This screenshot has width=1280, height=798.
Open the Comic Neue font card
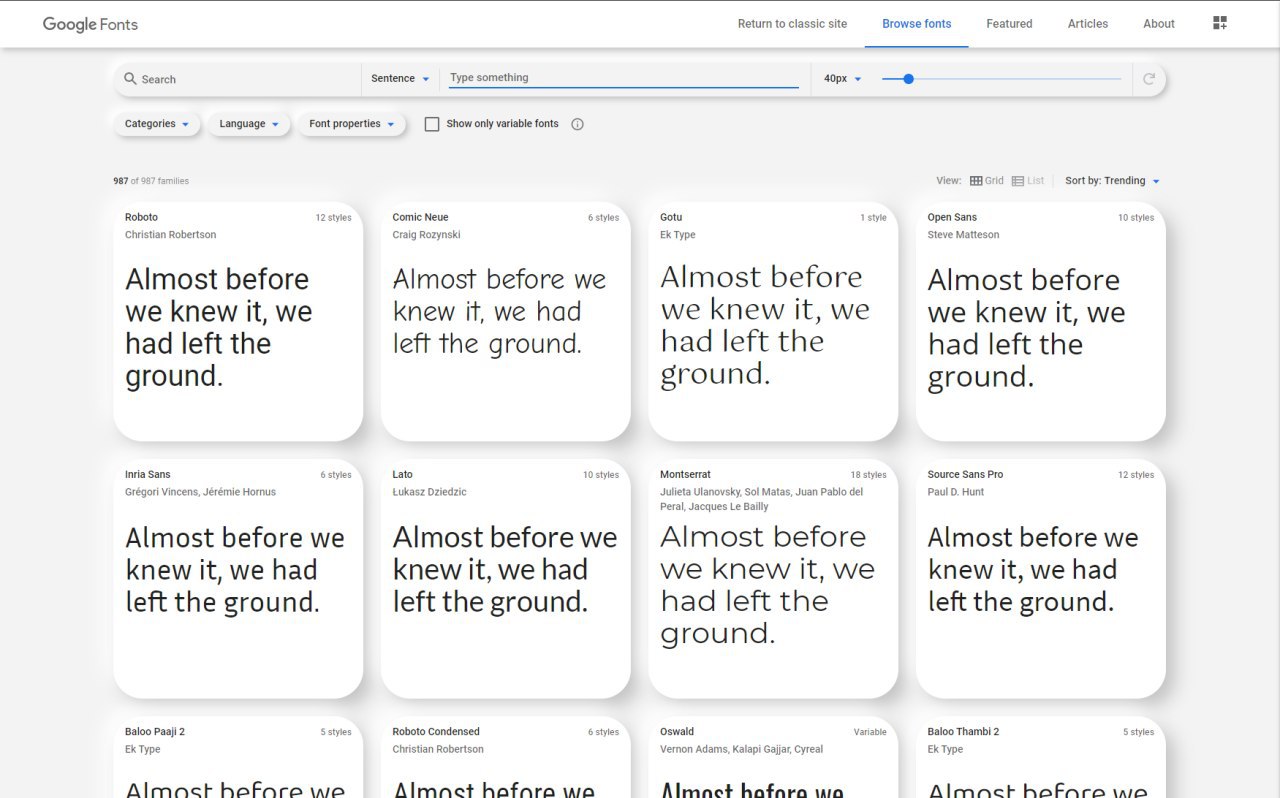tap(506, 321)
